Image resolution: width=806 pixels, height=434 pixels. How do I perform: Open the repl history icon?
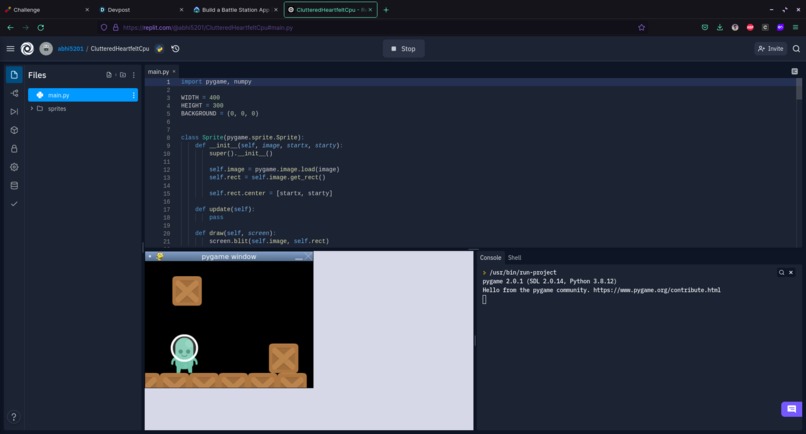175,49
